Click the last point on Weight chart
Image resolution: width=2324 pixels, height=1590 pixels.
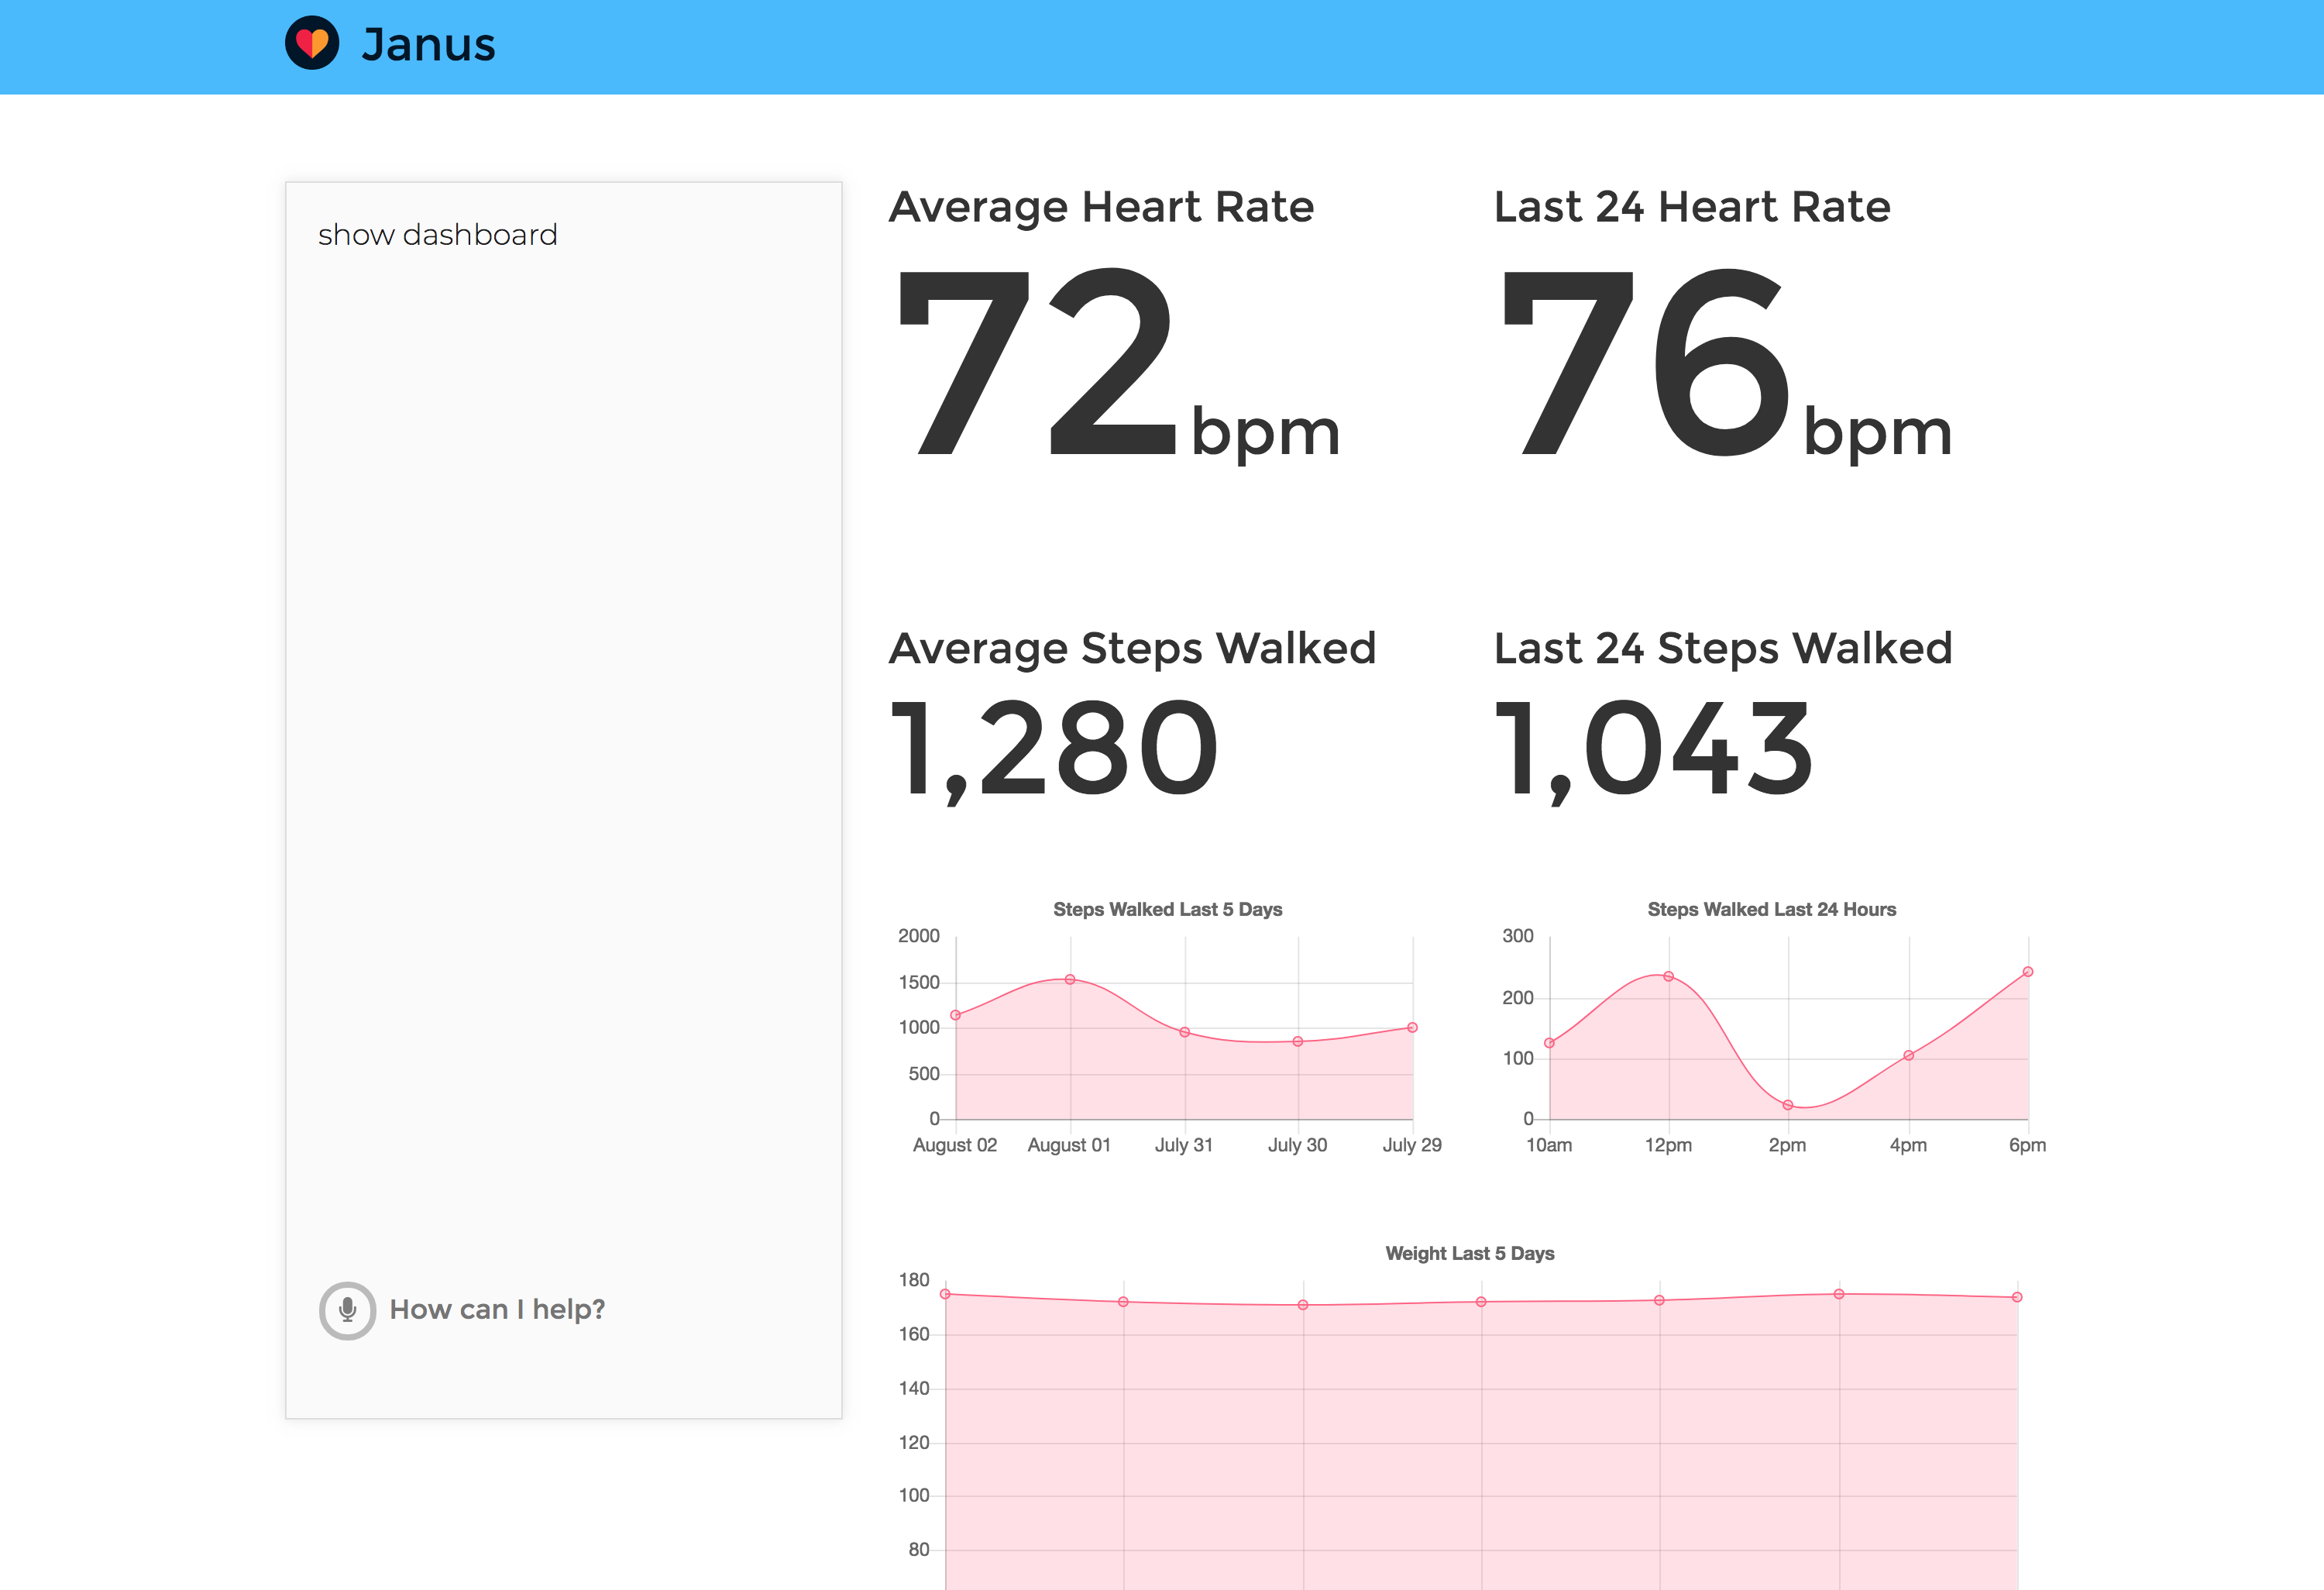point(2017,1297)
